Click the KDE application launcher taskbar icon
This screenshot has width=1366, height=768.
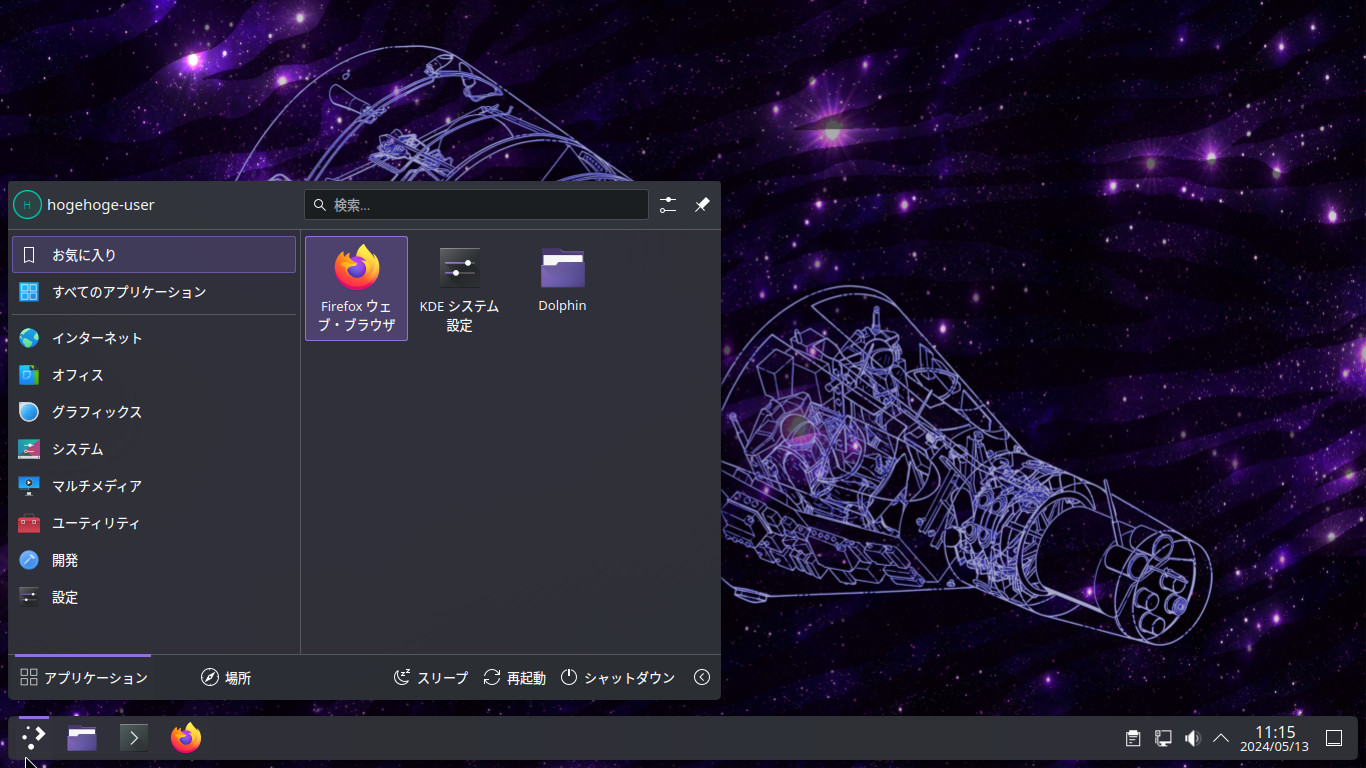coord(33,738)
